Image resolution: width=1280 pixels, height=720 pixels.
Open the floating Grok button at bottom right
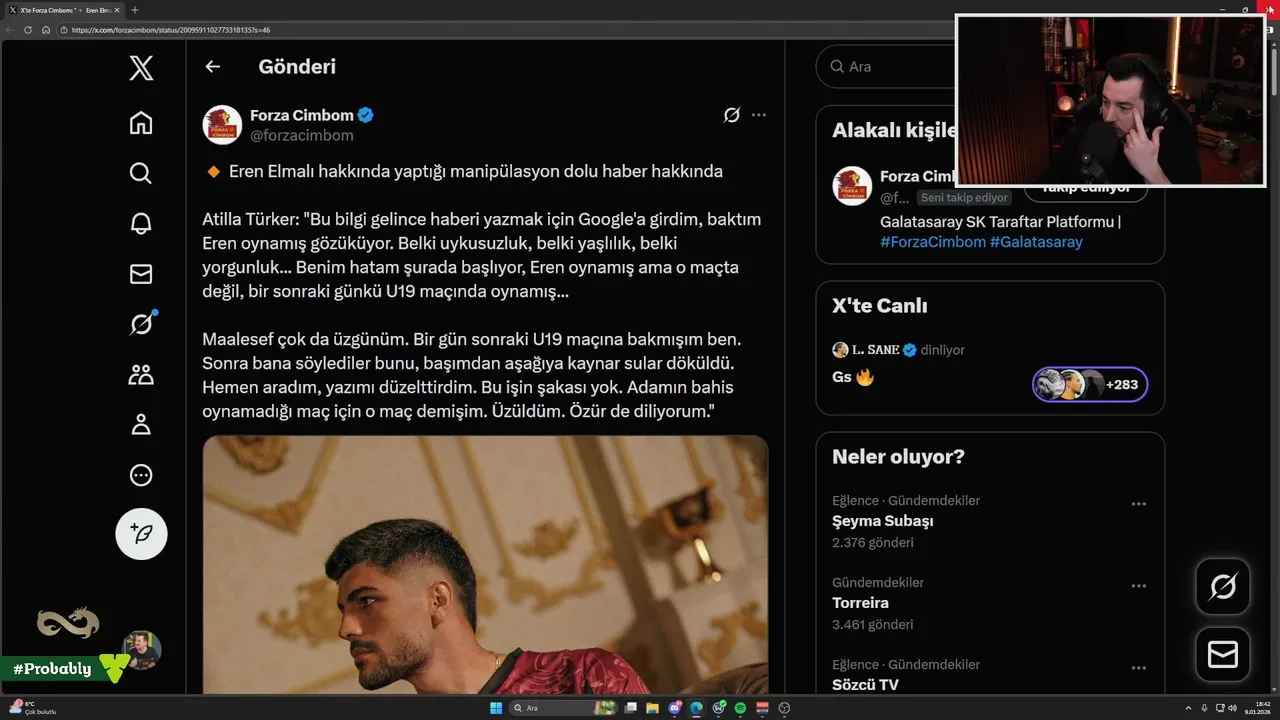pos(1223,586)
